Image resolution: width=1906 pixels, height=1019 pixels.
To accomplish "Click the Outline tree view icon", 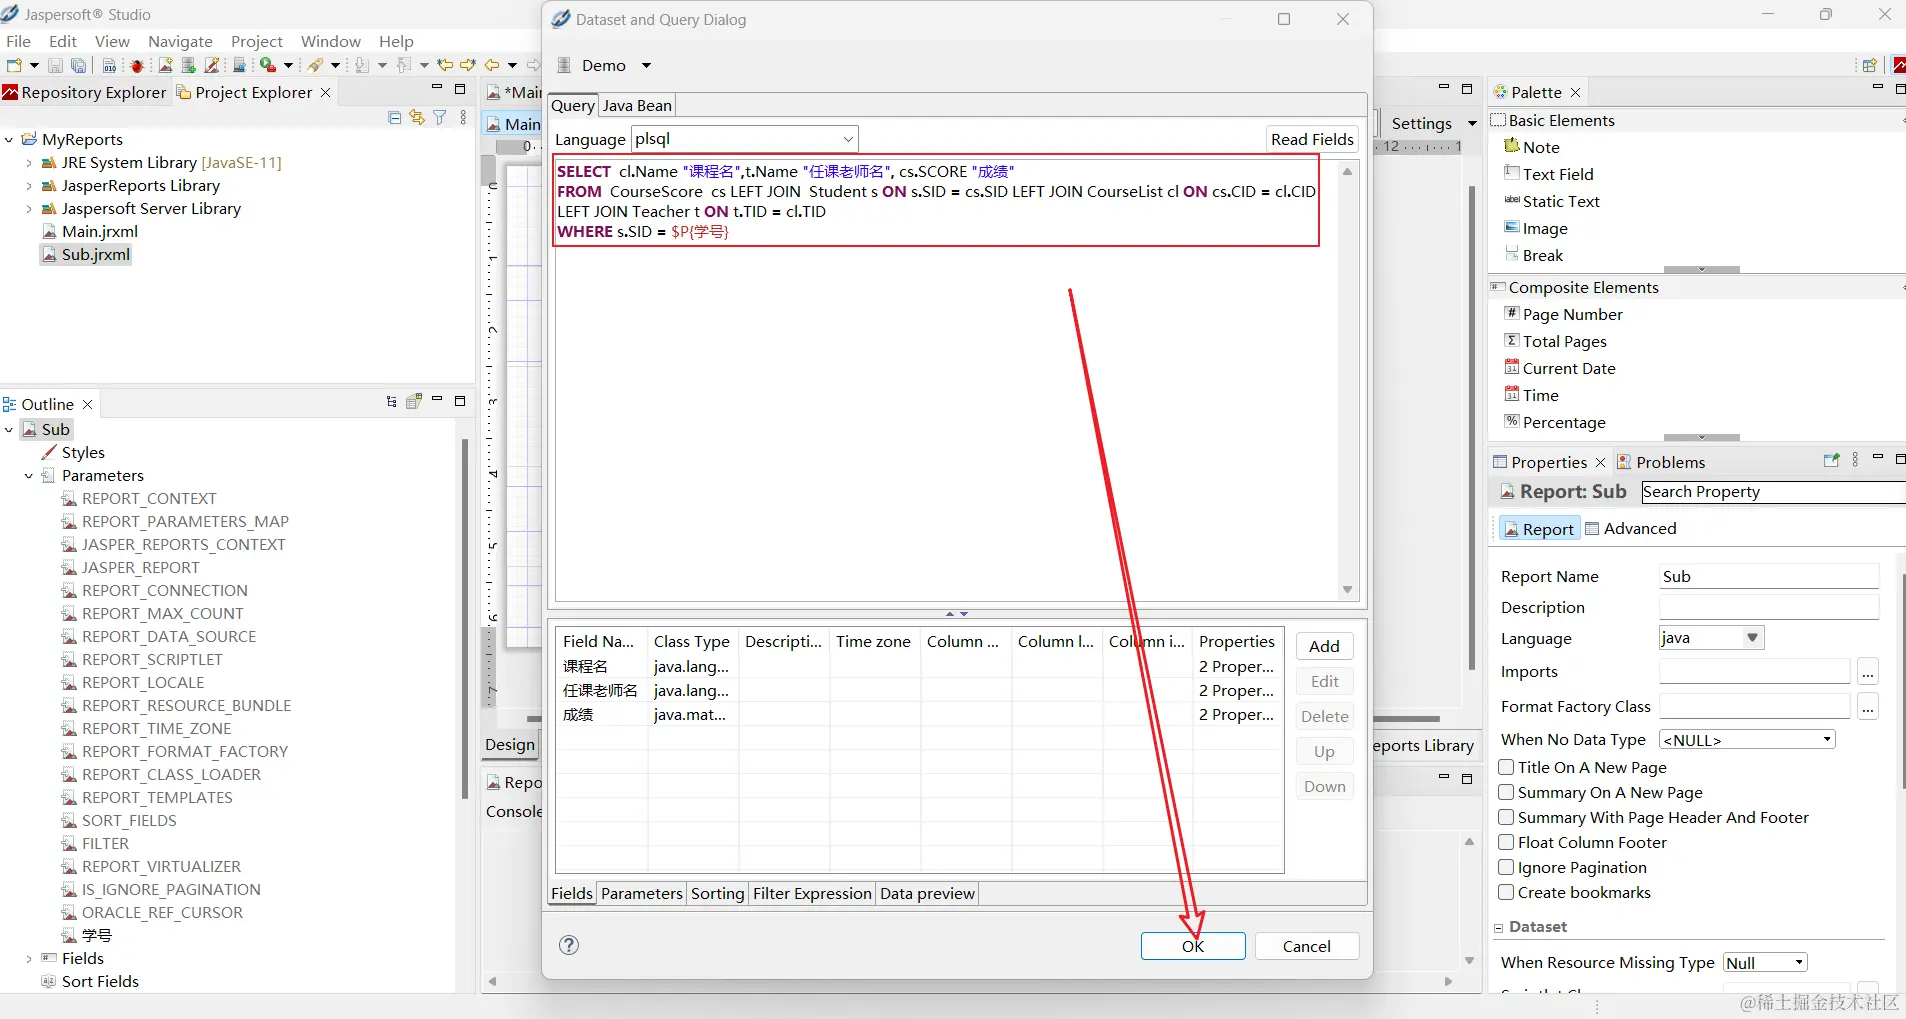I will point(391,401).
